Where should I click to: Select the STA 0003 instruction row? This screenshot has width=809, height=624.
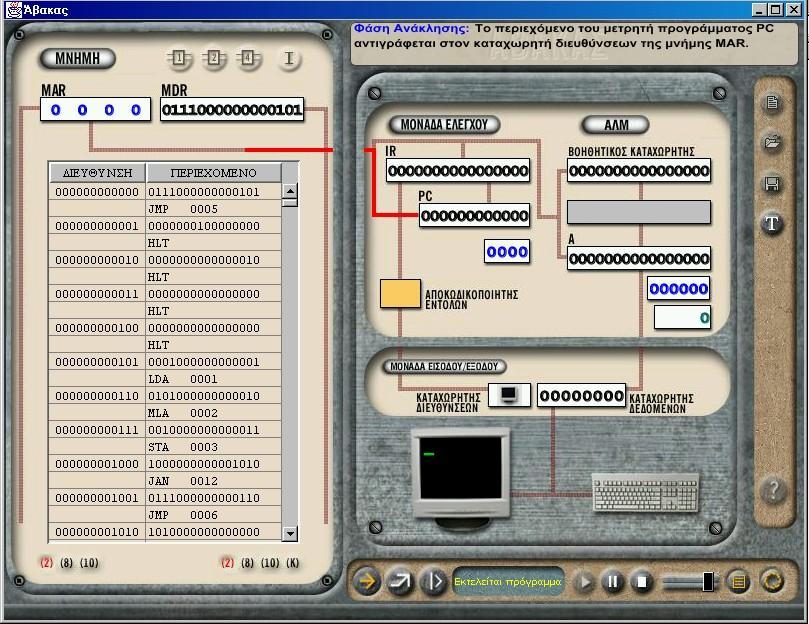tap(165, 447)
